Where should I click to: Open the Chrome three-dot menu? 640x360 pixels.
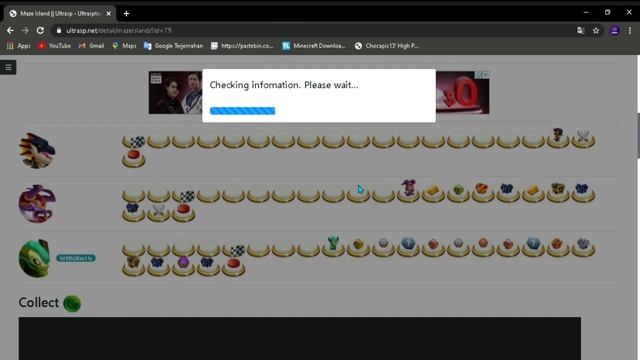pyautogui.click(x=630, y=31)
